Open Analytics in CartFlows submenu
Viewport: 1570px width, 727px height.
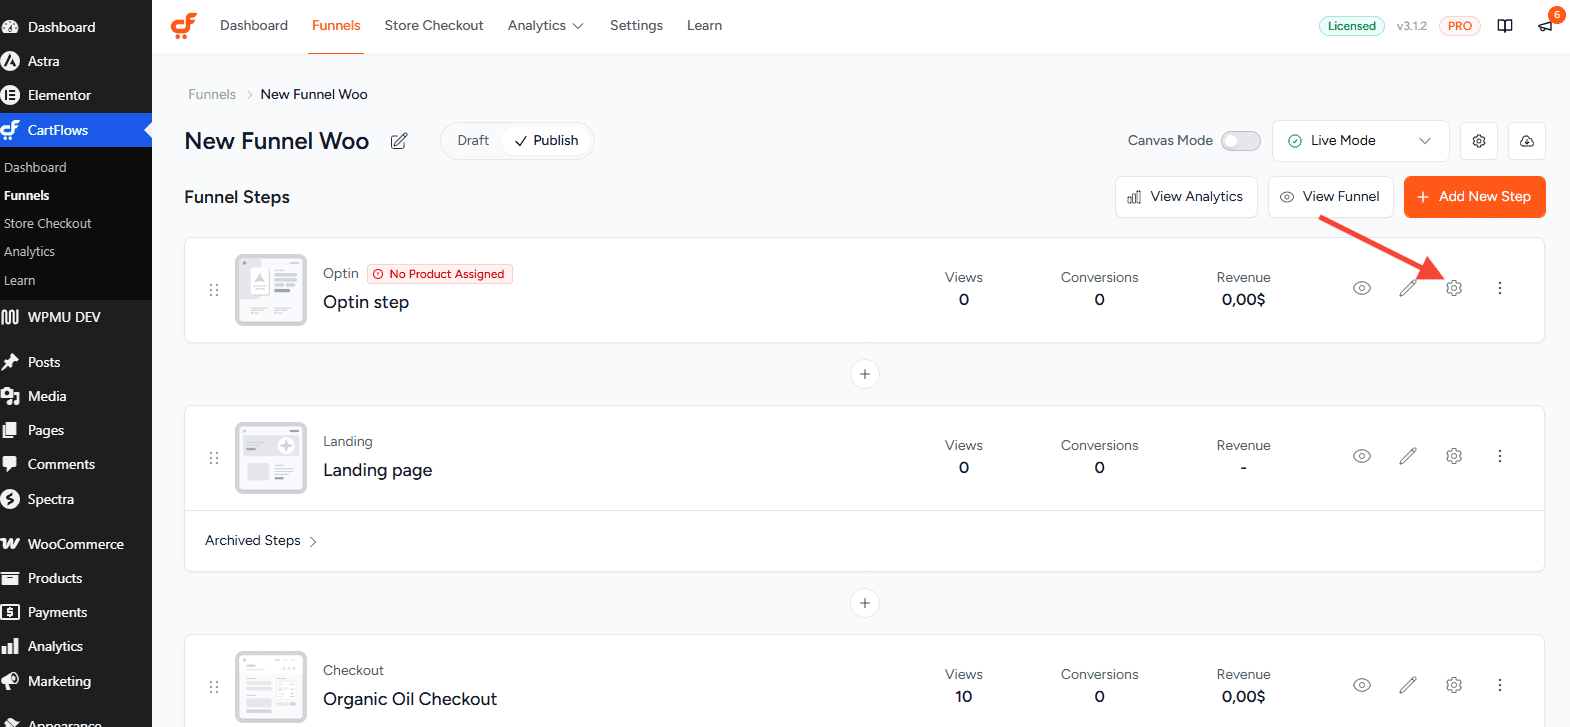[30, 252]
